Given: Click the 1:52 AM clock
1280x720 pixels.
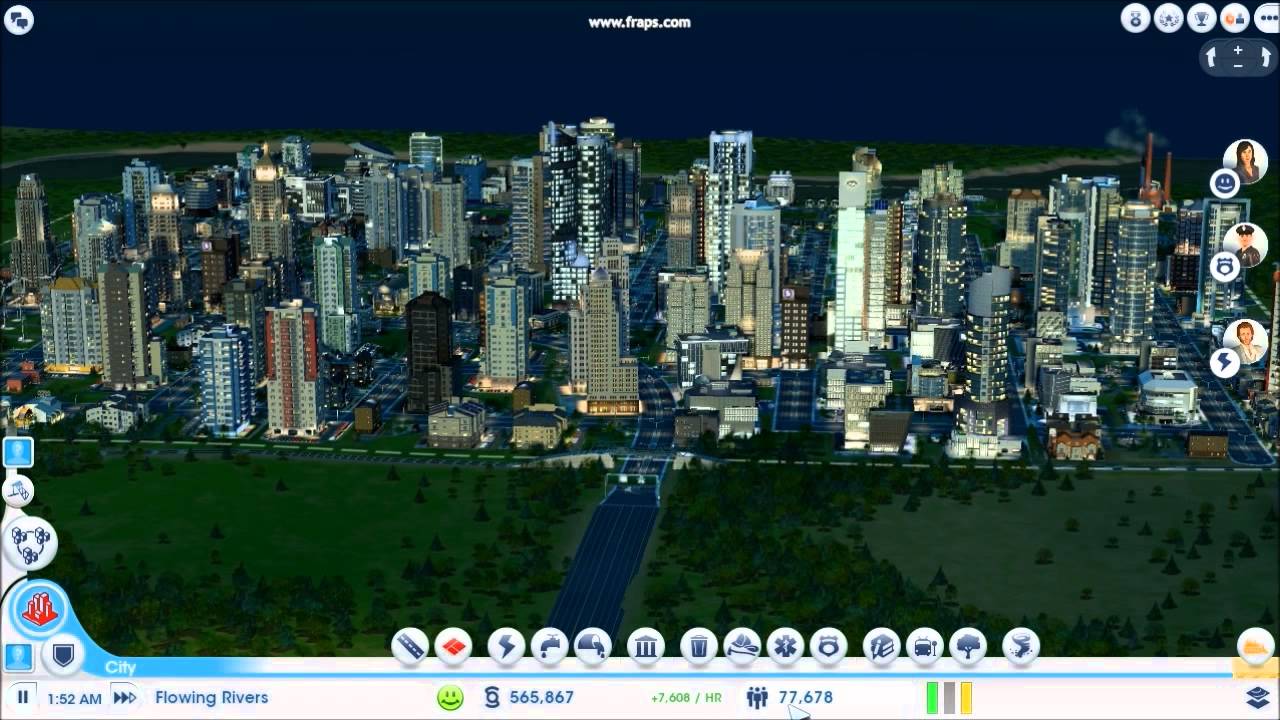Looking at the screenshot, I should point(74,698).
